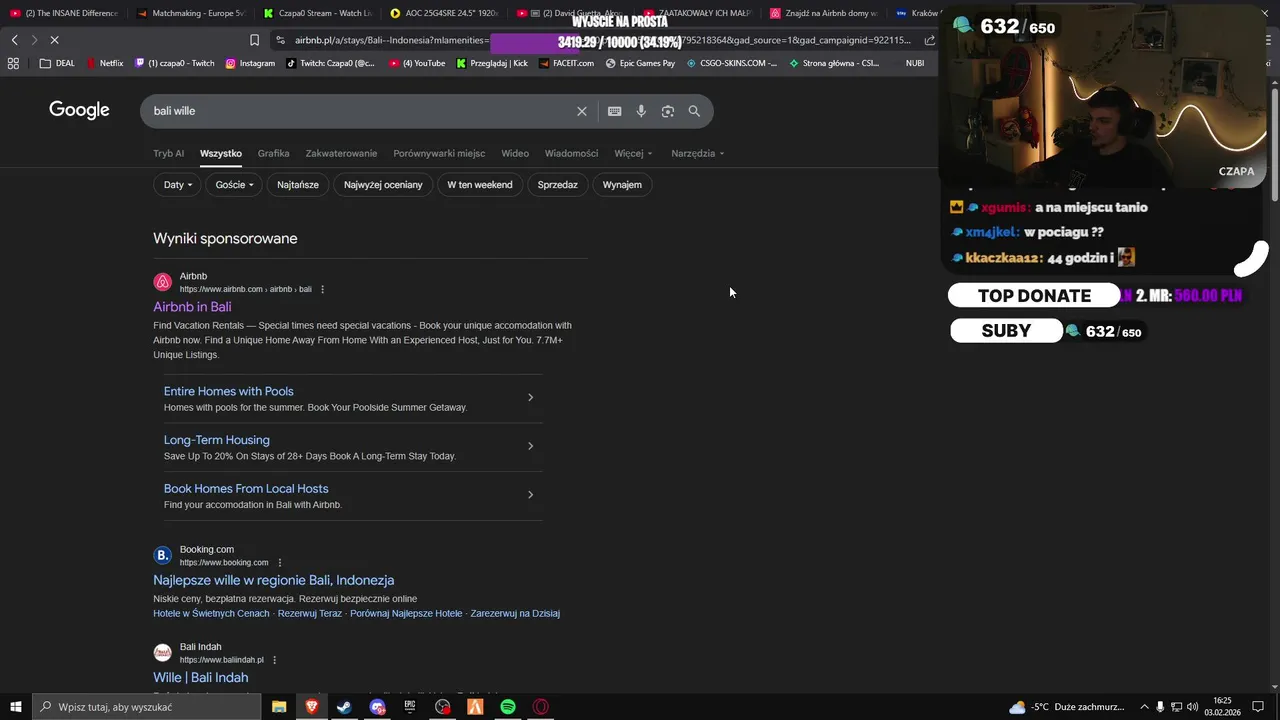Switch to the Grafika tab
The height and width of the screenshot is (720, 1280).
(273, 153)
